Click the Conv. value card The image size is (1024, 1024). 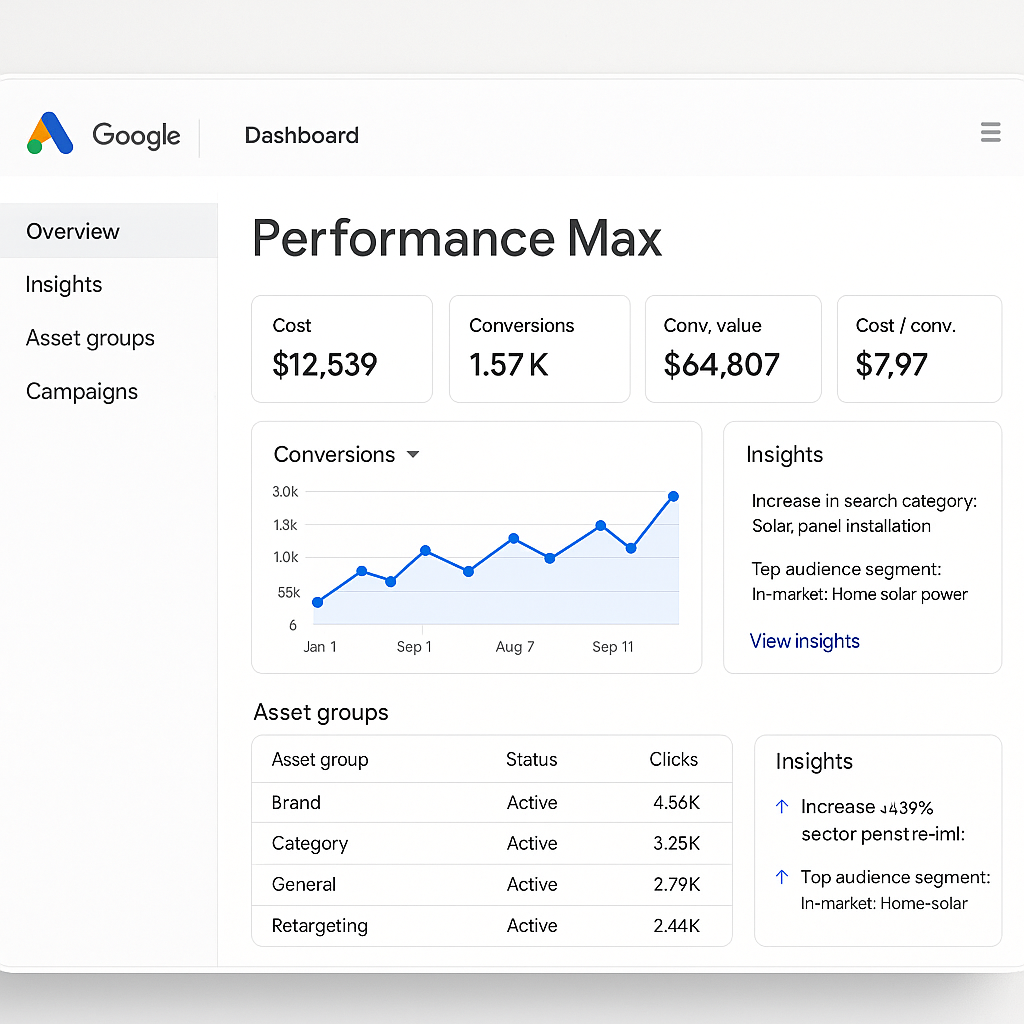[733, 348]
